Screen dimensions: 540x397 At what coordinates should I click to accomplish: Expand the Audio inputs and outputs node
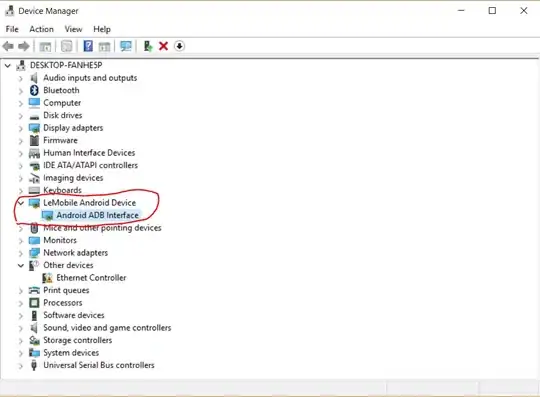(21, 79)
